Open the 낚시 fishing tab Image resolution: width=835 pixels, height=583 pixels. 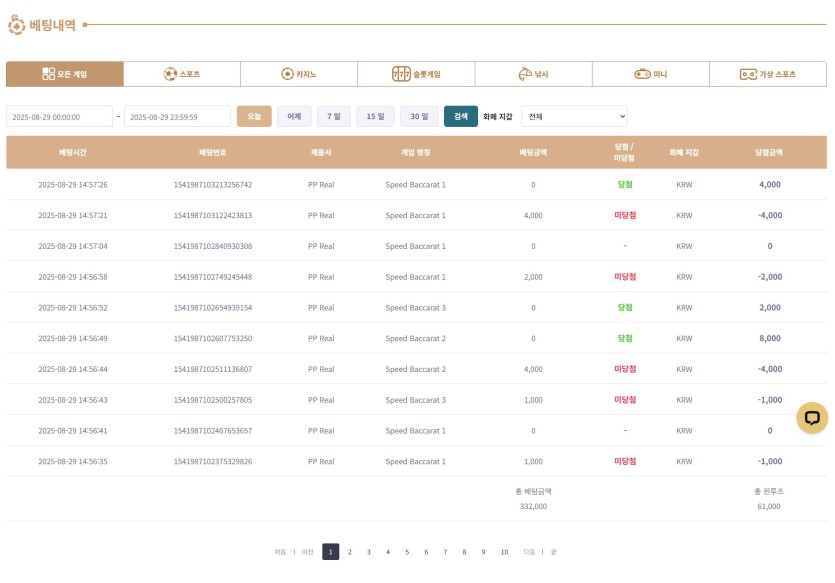pos(533,74)
